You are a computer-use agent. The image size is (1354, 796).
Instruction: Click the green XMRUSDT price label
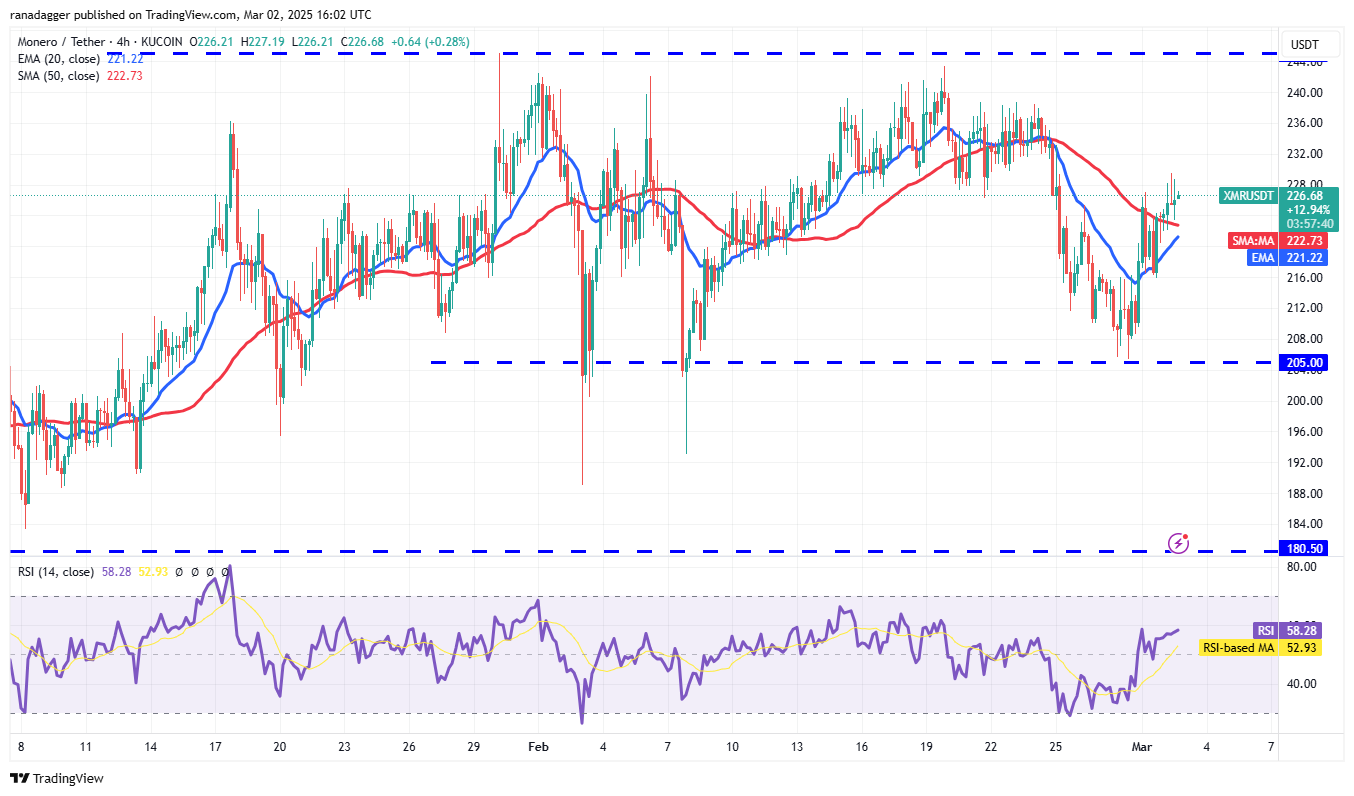click(x=1249, y=196)
